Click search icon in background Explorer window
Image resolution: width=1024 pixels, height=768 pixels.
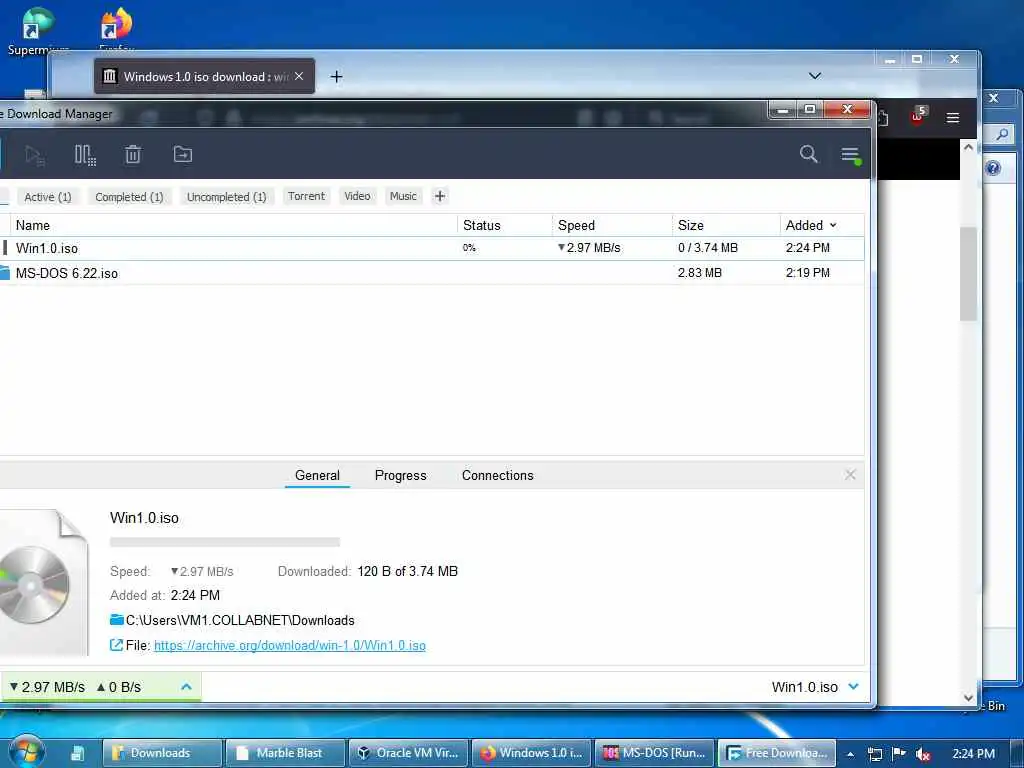[x=1002, y=135]
